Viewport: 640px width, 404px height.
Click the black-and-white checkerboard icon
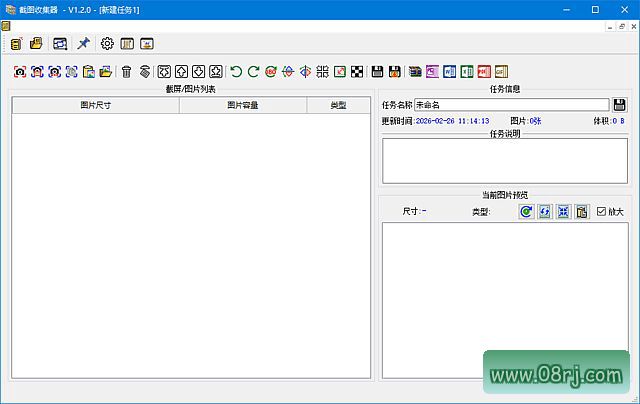357,71
